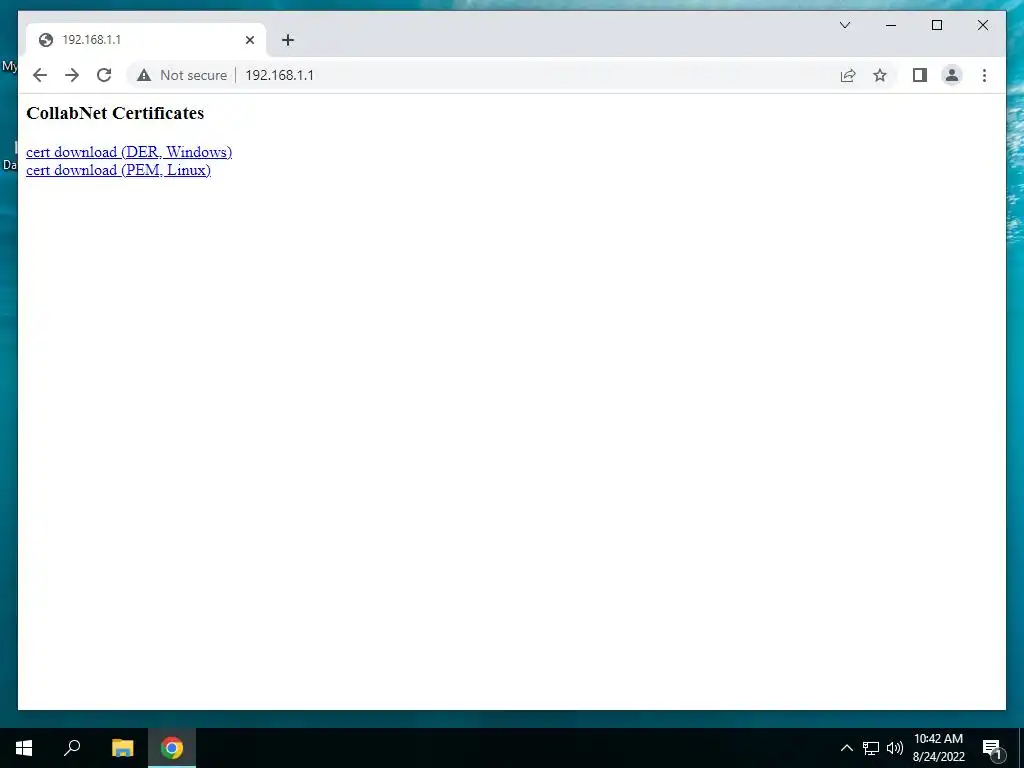
Task: Open the network status tray icon
Action: pos(871,748)
